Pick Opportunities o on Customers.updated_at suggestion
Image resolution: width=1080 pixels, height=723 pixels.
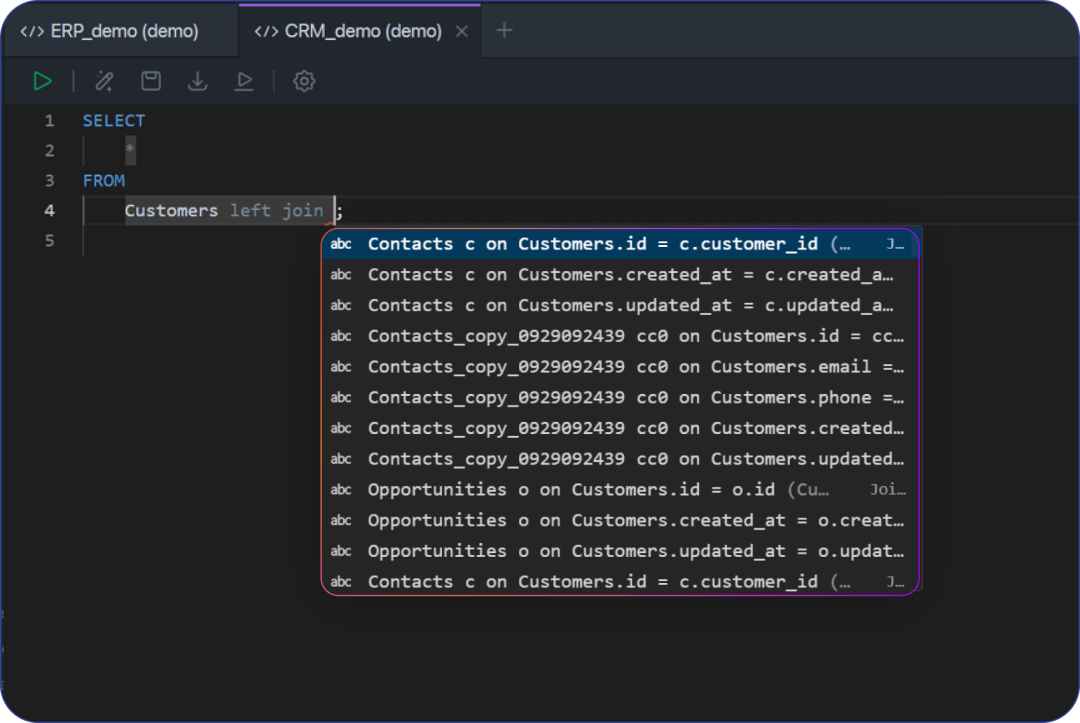click(x=620, y=551)
